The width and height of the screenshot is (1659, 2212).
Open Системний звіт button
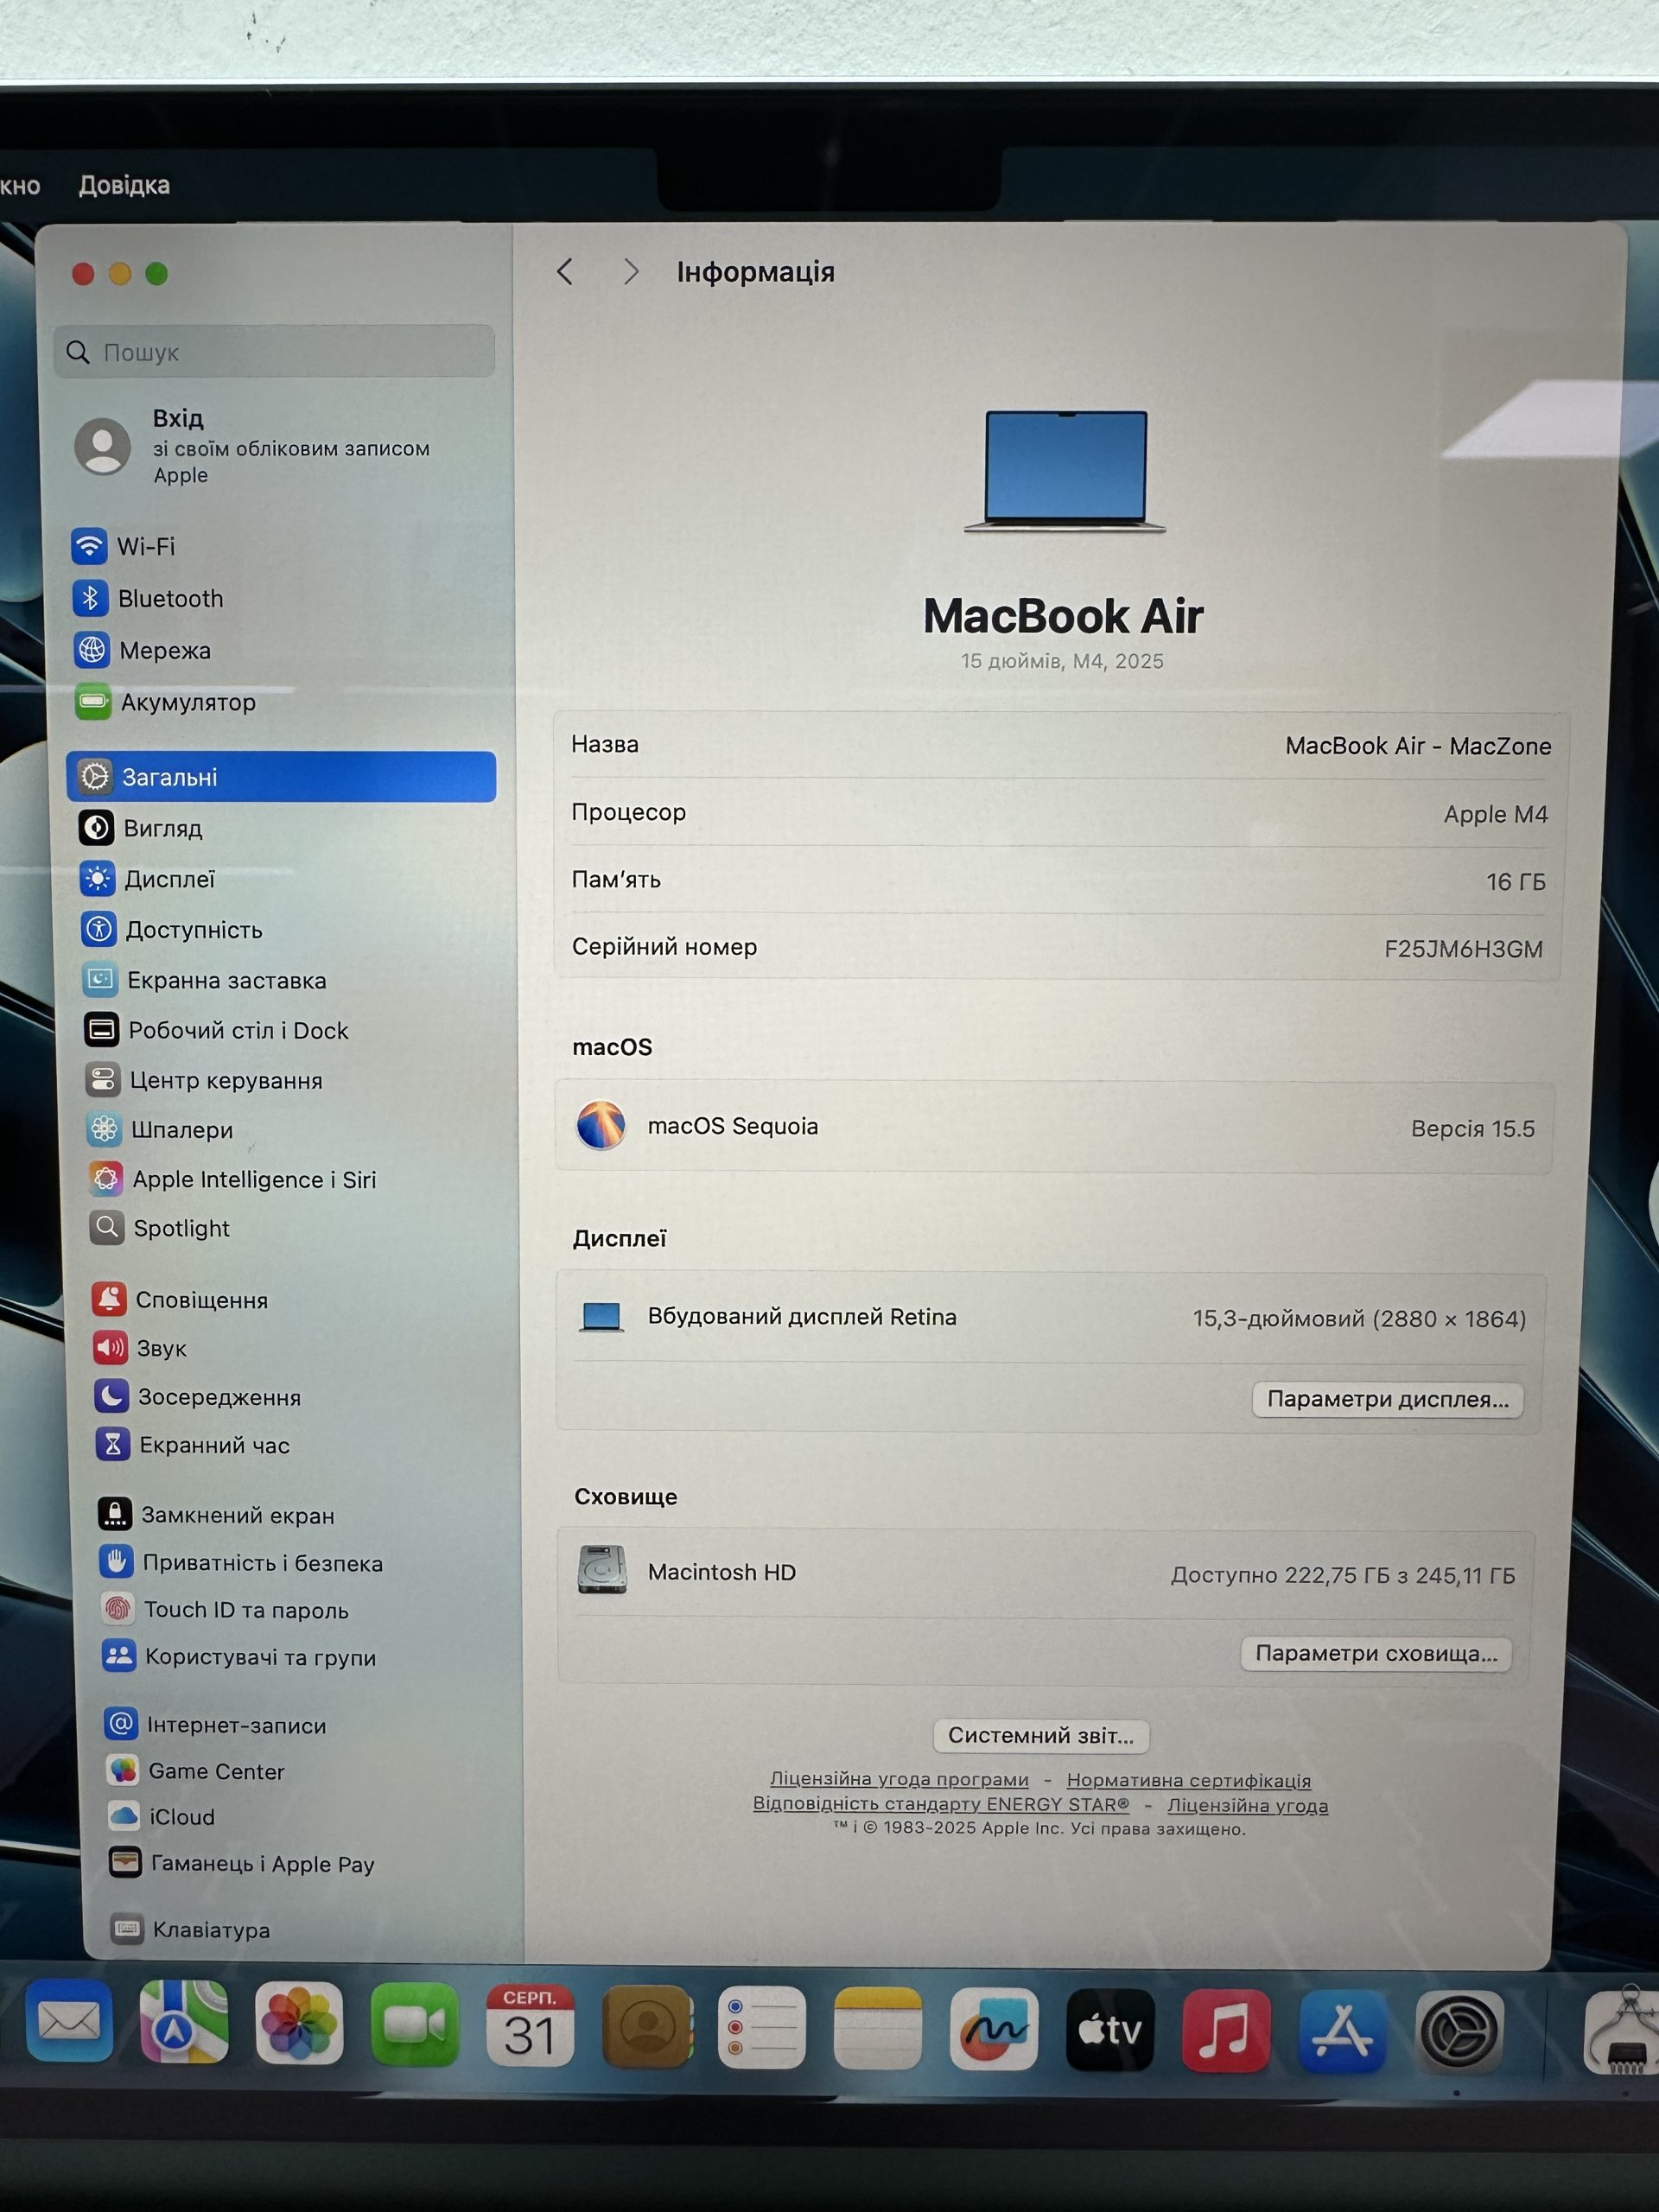click(x=1041, y=1735)
